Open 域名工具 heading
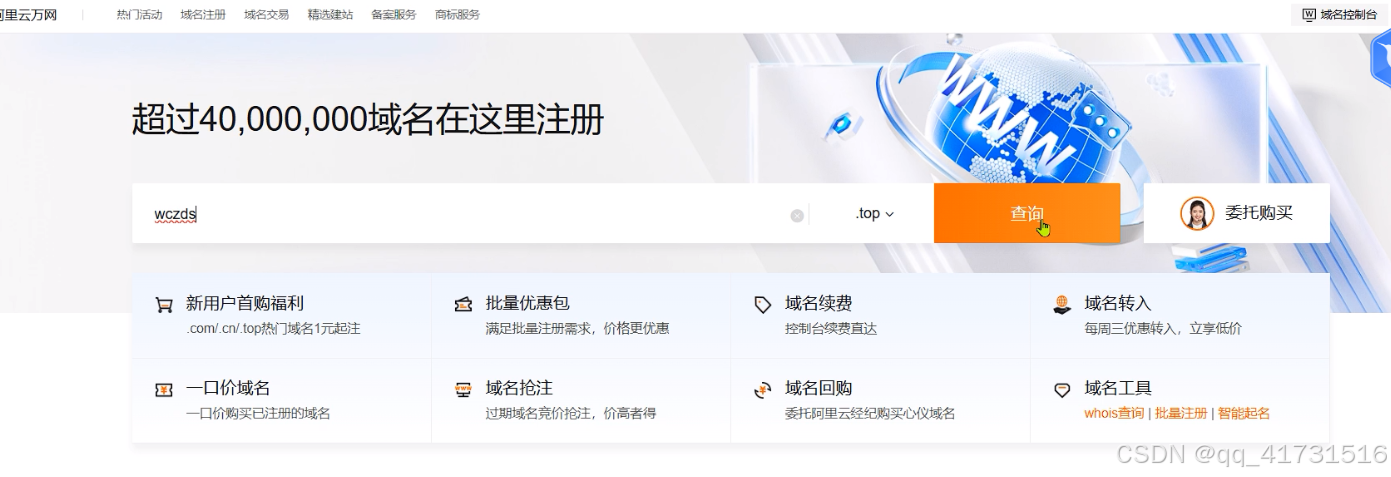The height and width of the screenshot is (477, 1391). tap(1118, 388)
